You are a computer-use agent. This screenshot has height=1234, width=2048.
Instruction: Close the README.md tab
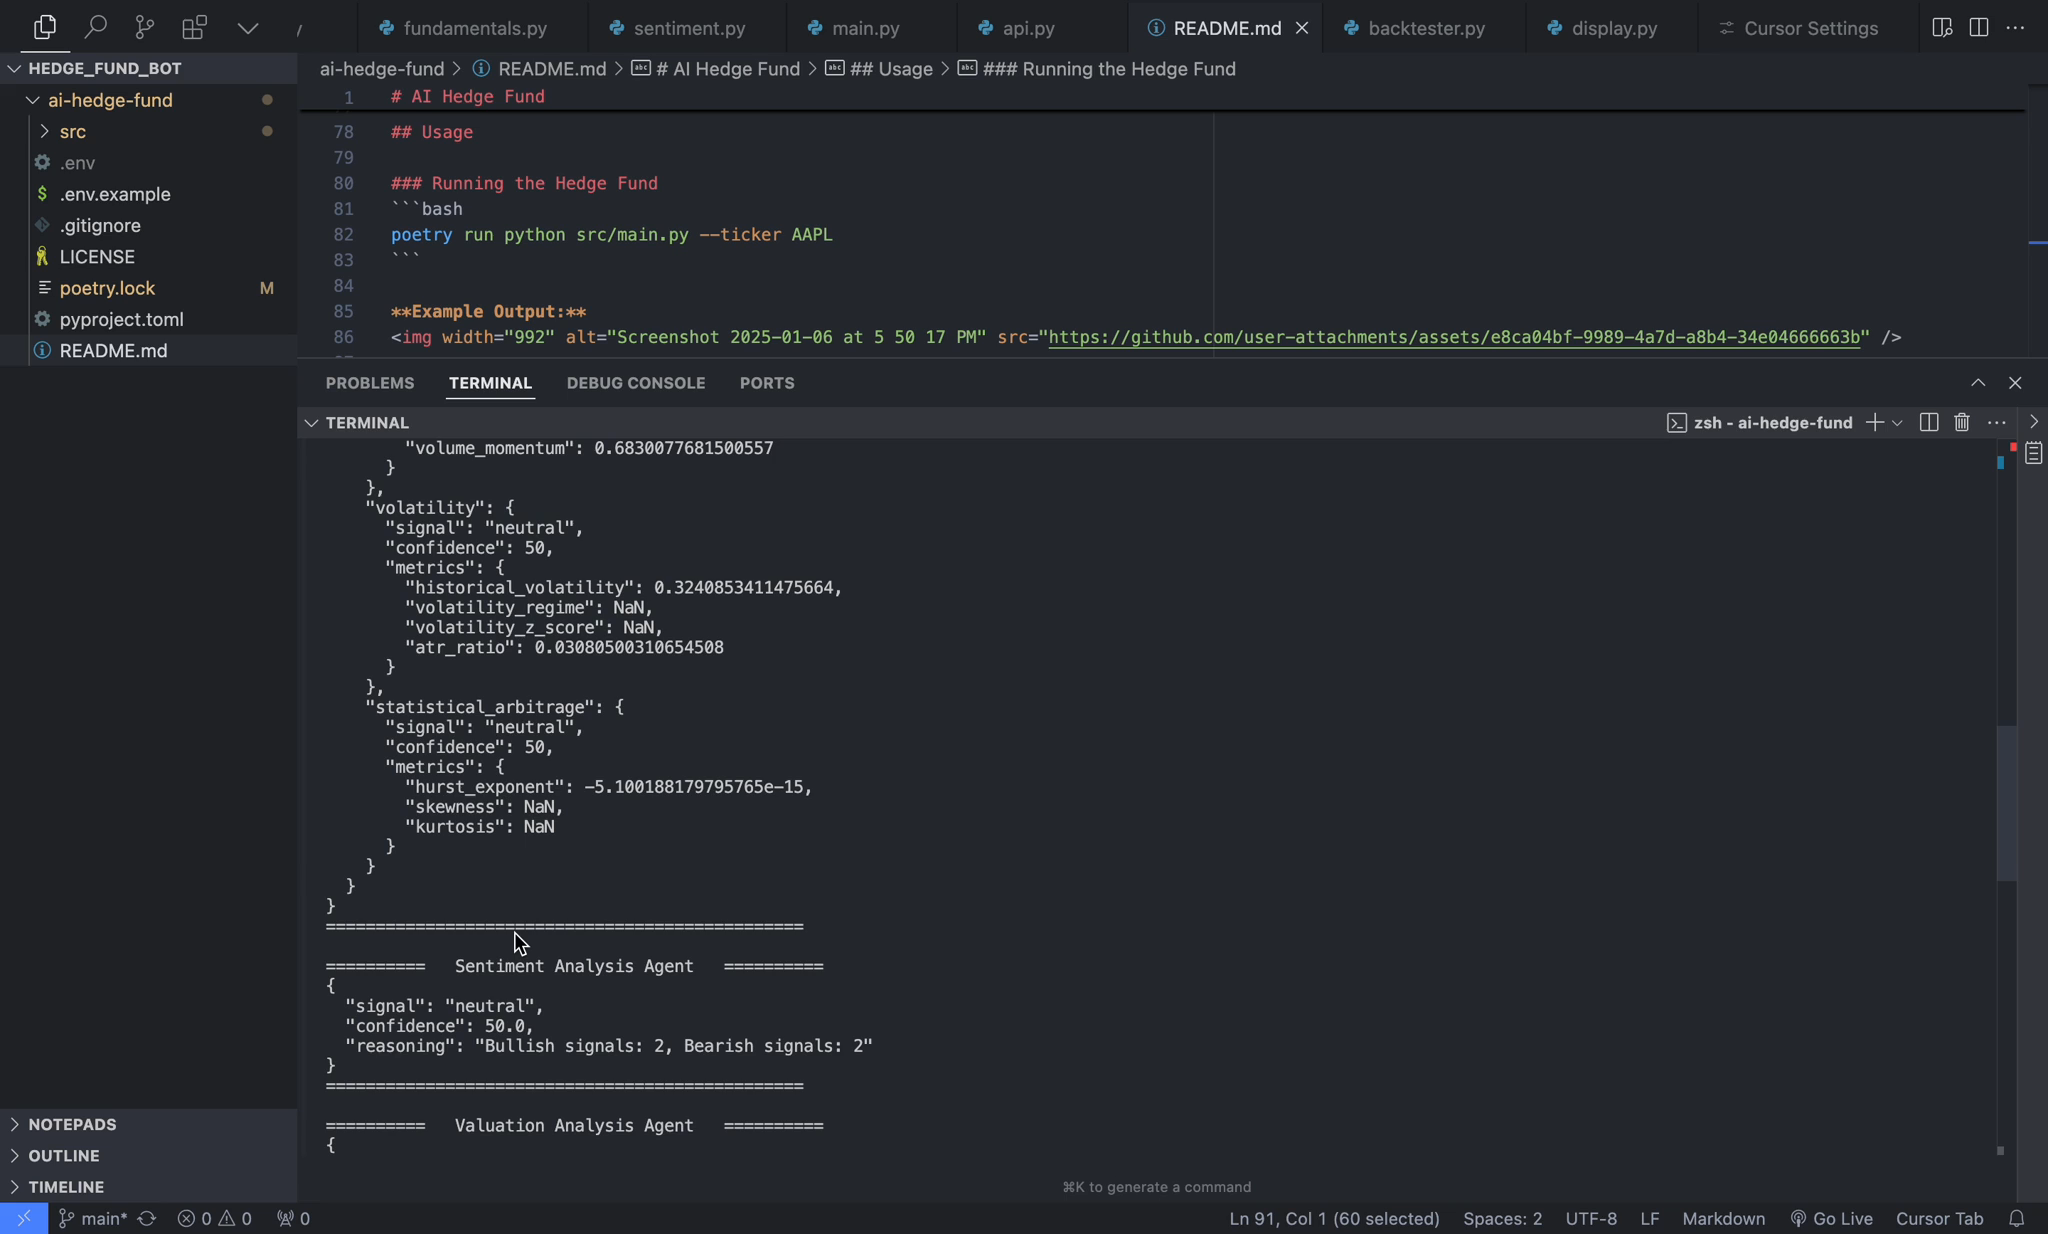click(x=1302, y=28)
